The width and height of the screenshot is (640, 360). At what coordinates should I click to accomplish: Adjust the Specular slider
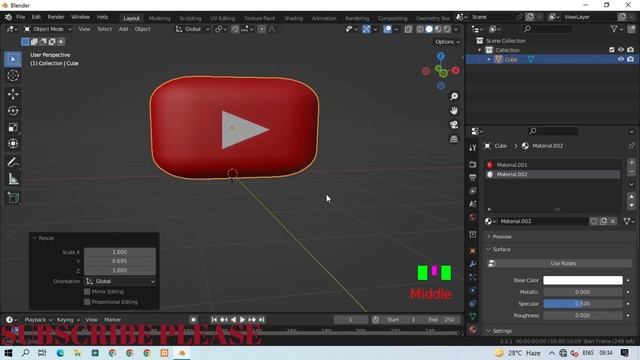(583, 304)
